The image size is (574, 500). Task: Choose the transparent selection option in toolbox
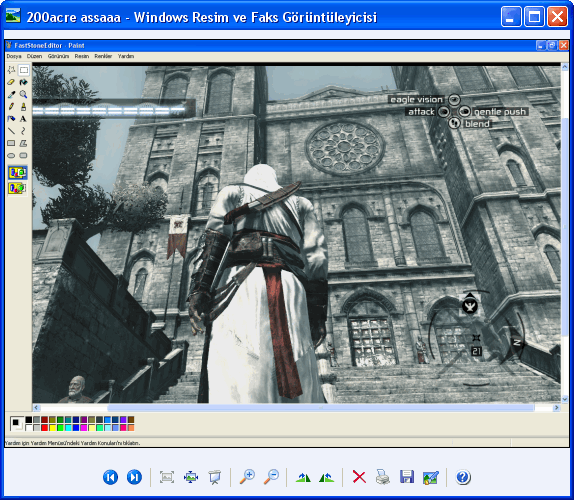pyautogui.click(x=18, y=188)
